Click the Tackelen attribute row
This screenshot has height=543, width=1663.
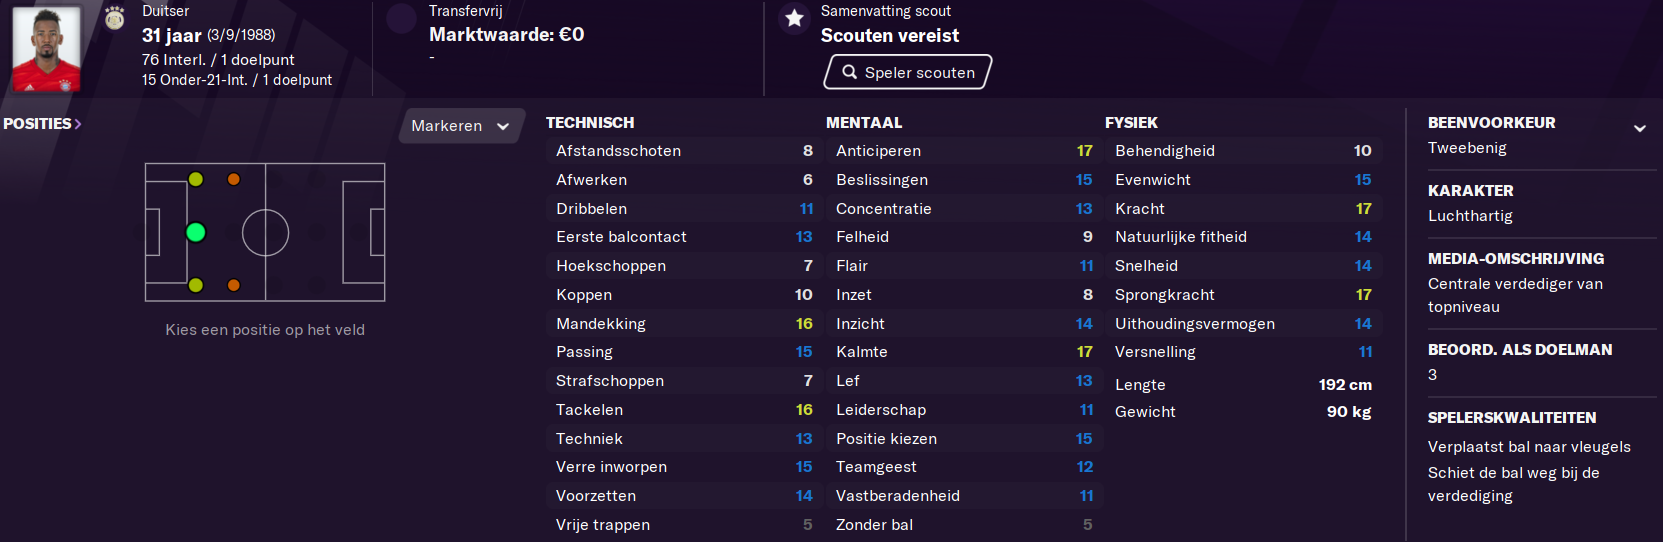pos(684,410)
